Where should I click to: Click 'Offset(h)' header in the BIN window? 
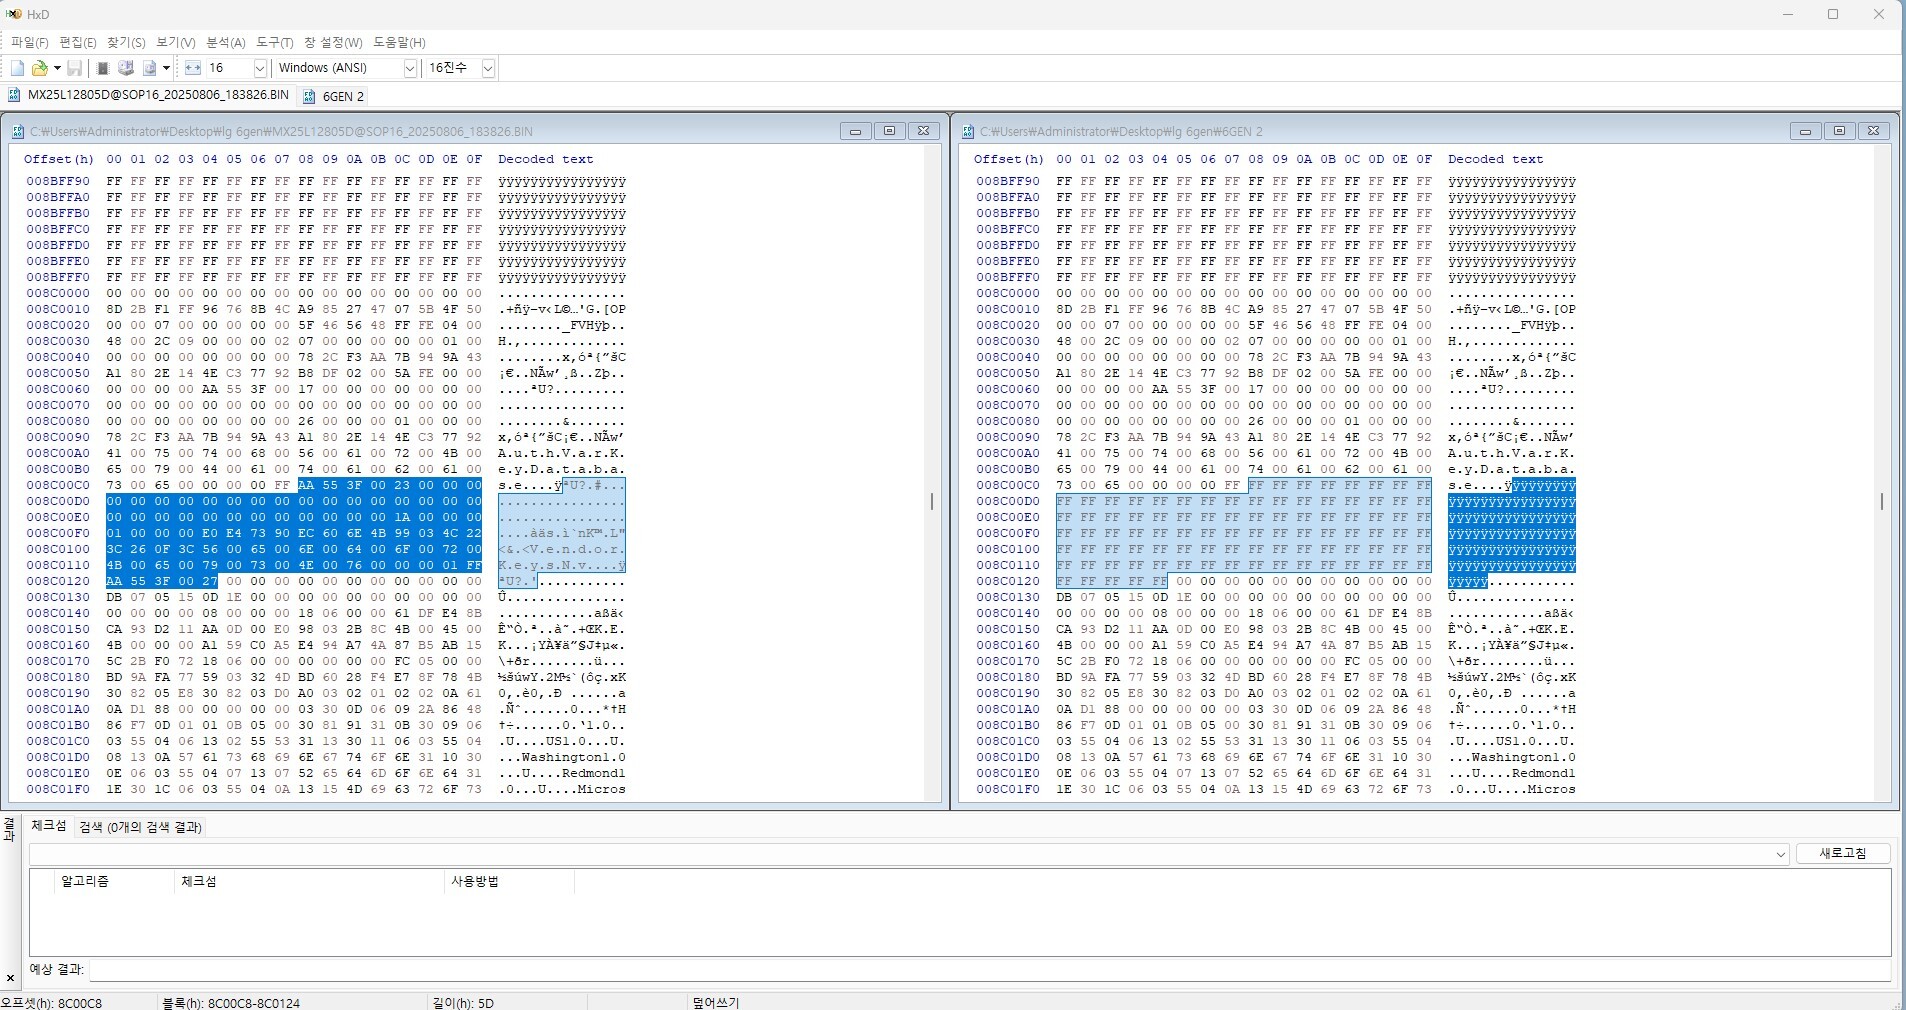click(x=58, y=159)
